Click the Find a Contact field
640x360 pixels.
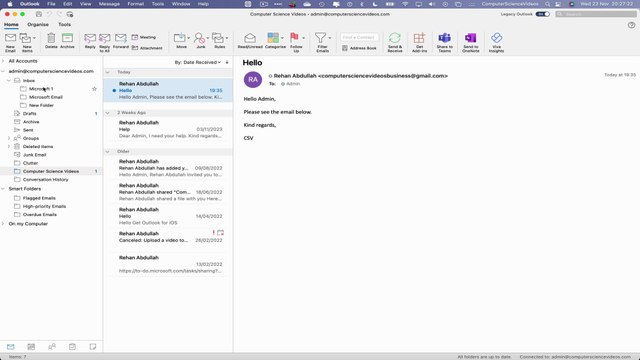coord(359,37)
